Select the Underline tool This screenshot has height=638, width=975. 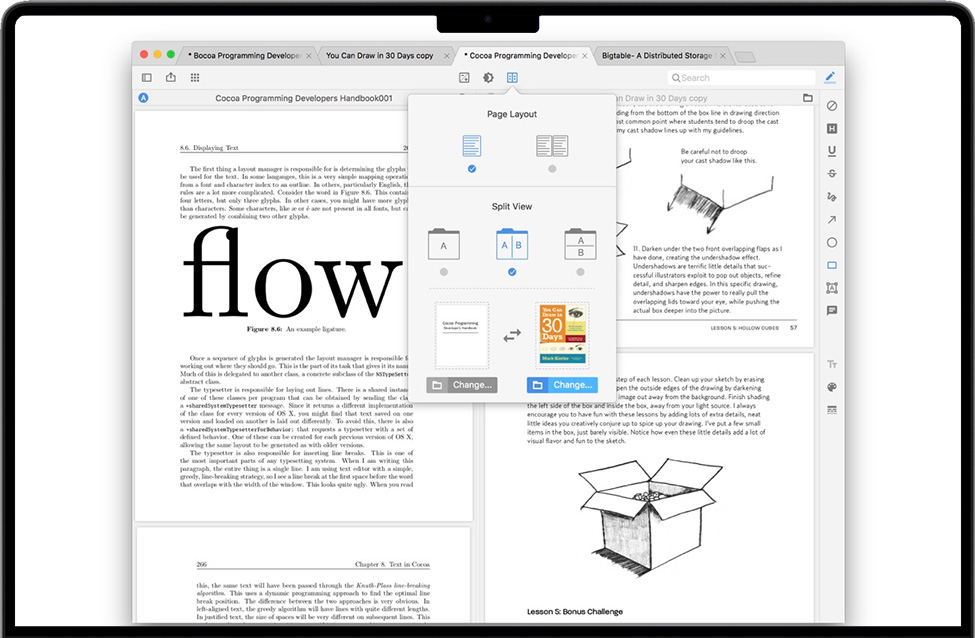(832, 151)
